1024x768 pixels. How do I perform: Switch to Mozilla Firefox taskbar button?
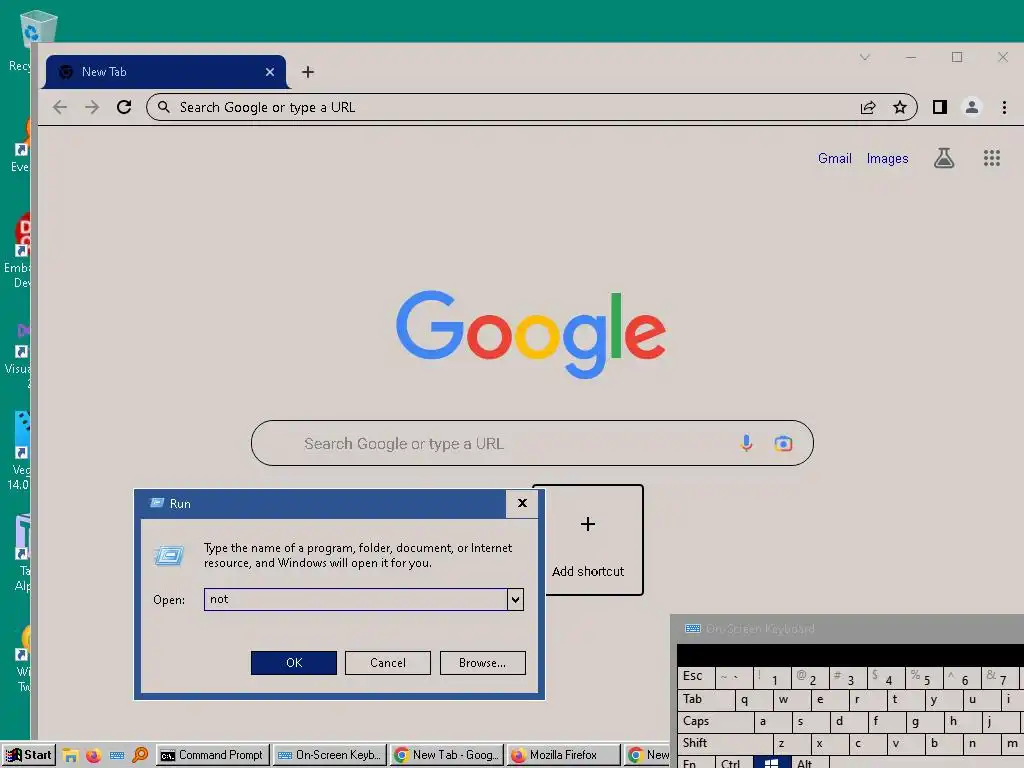(x=565, y=755)
